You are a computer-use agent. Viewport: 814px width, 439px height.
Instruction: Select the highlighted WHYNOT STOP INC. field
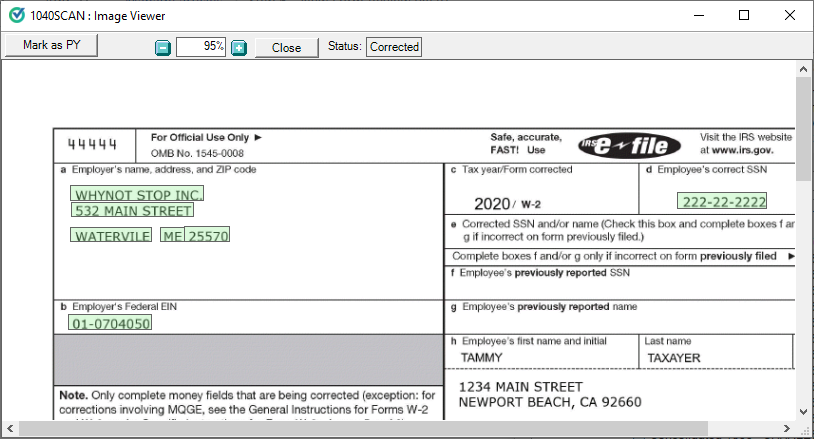click(x=138, y=194)
